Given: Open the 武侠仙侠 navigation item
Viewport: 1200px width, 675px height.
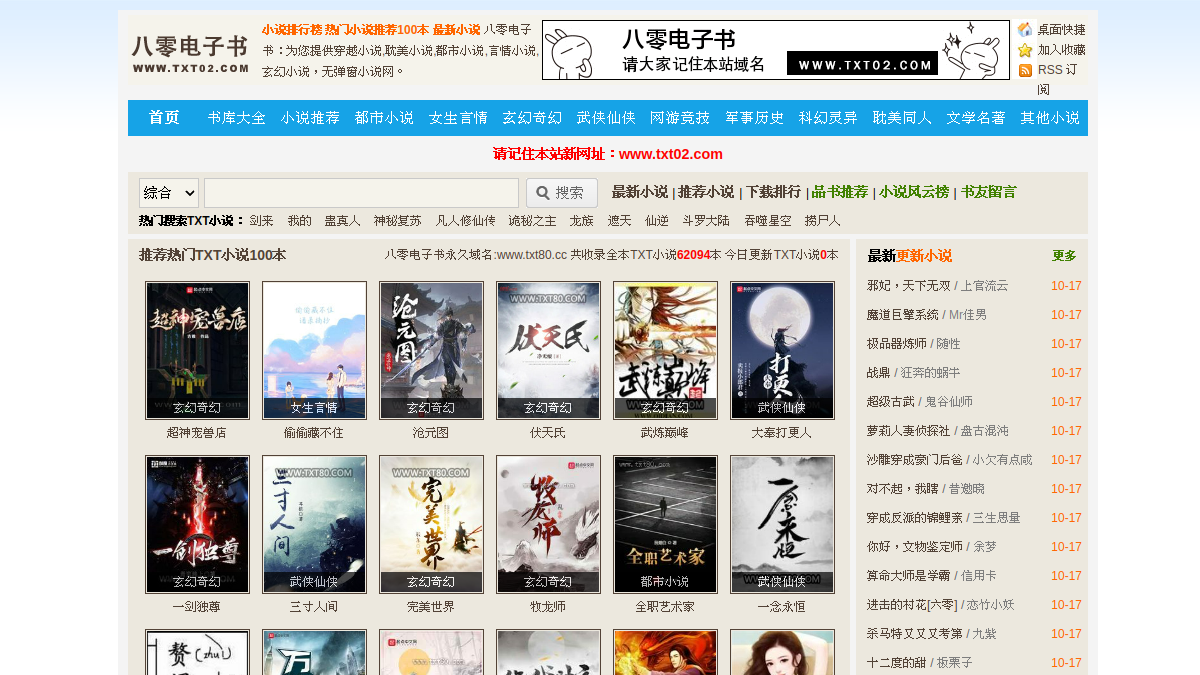Looking at the screenshot, I should pos(607,118).
